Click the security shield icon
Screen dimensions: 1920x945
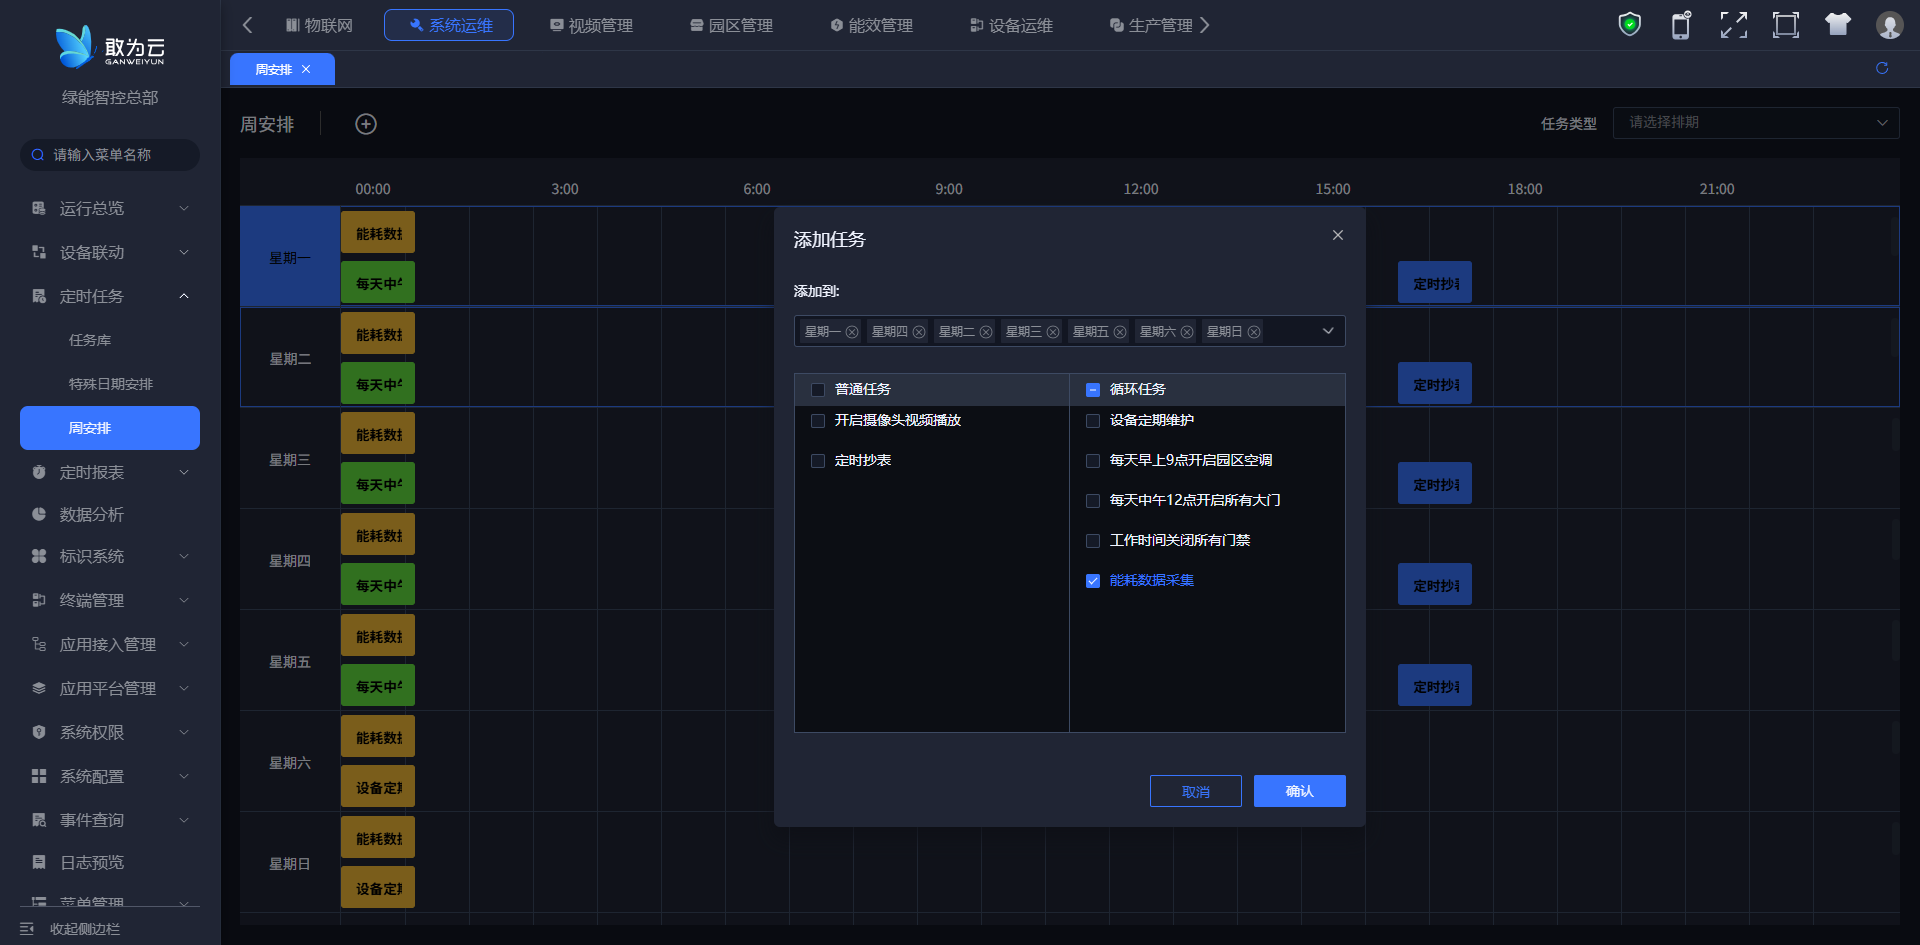(1630, 25)
